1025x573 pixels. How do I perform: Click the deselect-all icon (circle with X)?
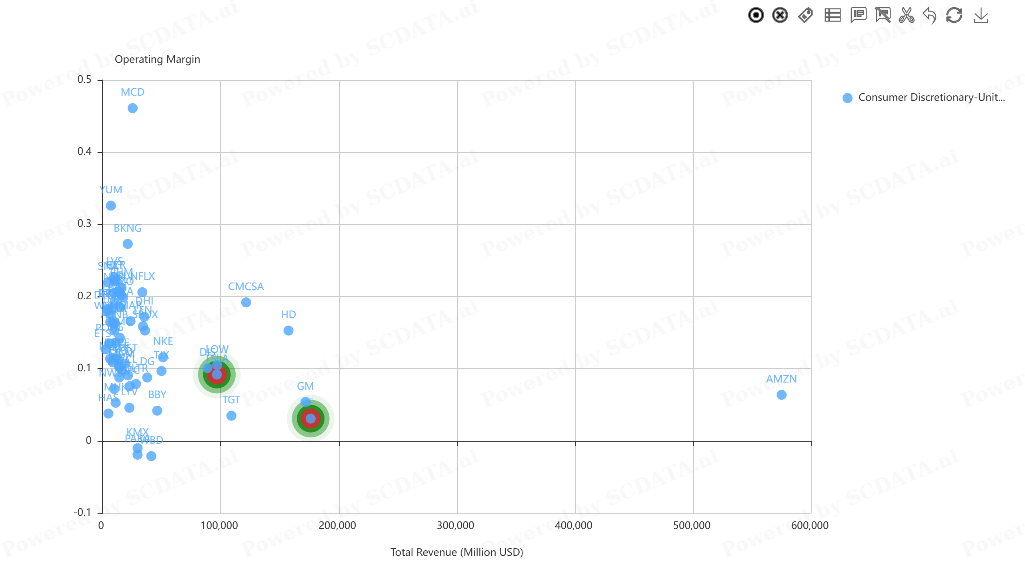click(781, 15)
